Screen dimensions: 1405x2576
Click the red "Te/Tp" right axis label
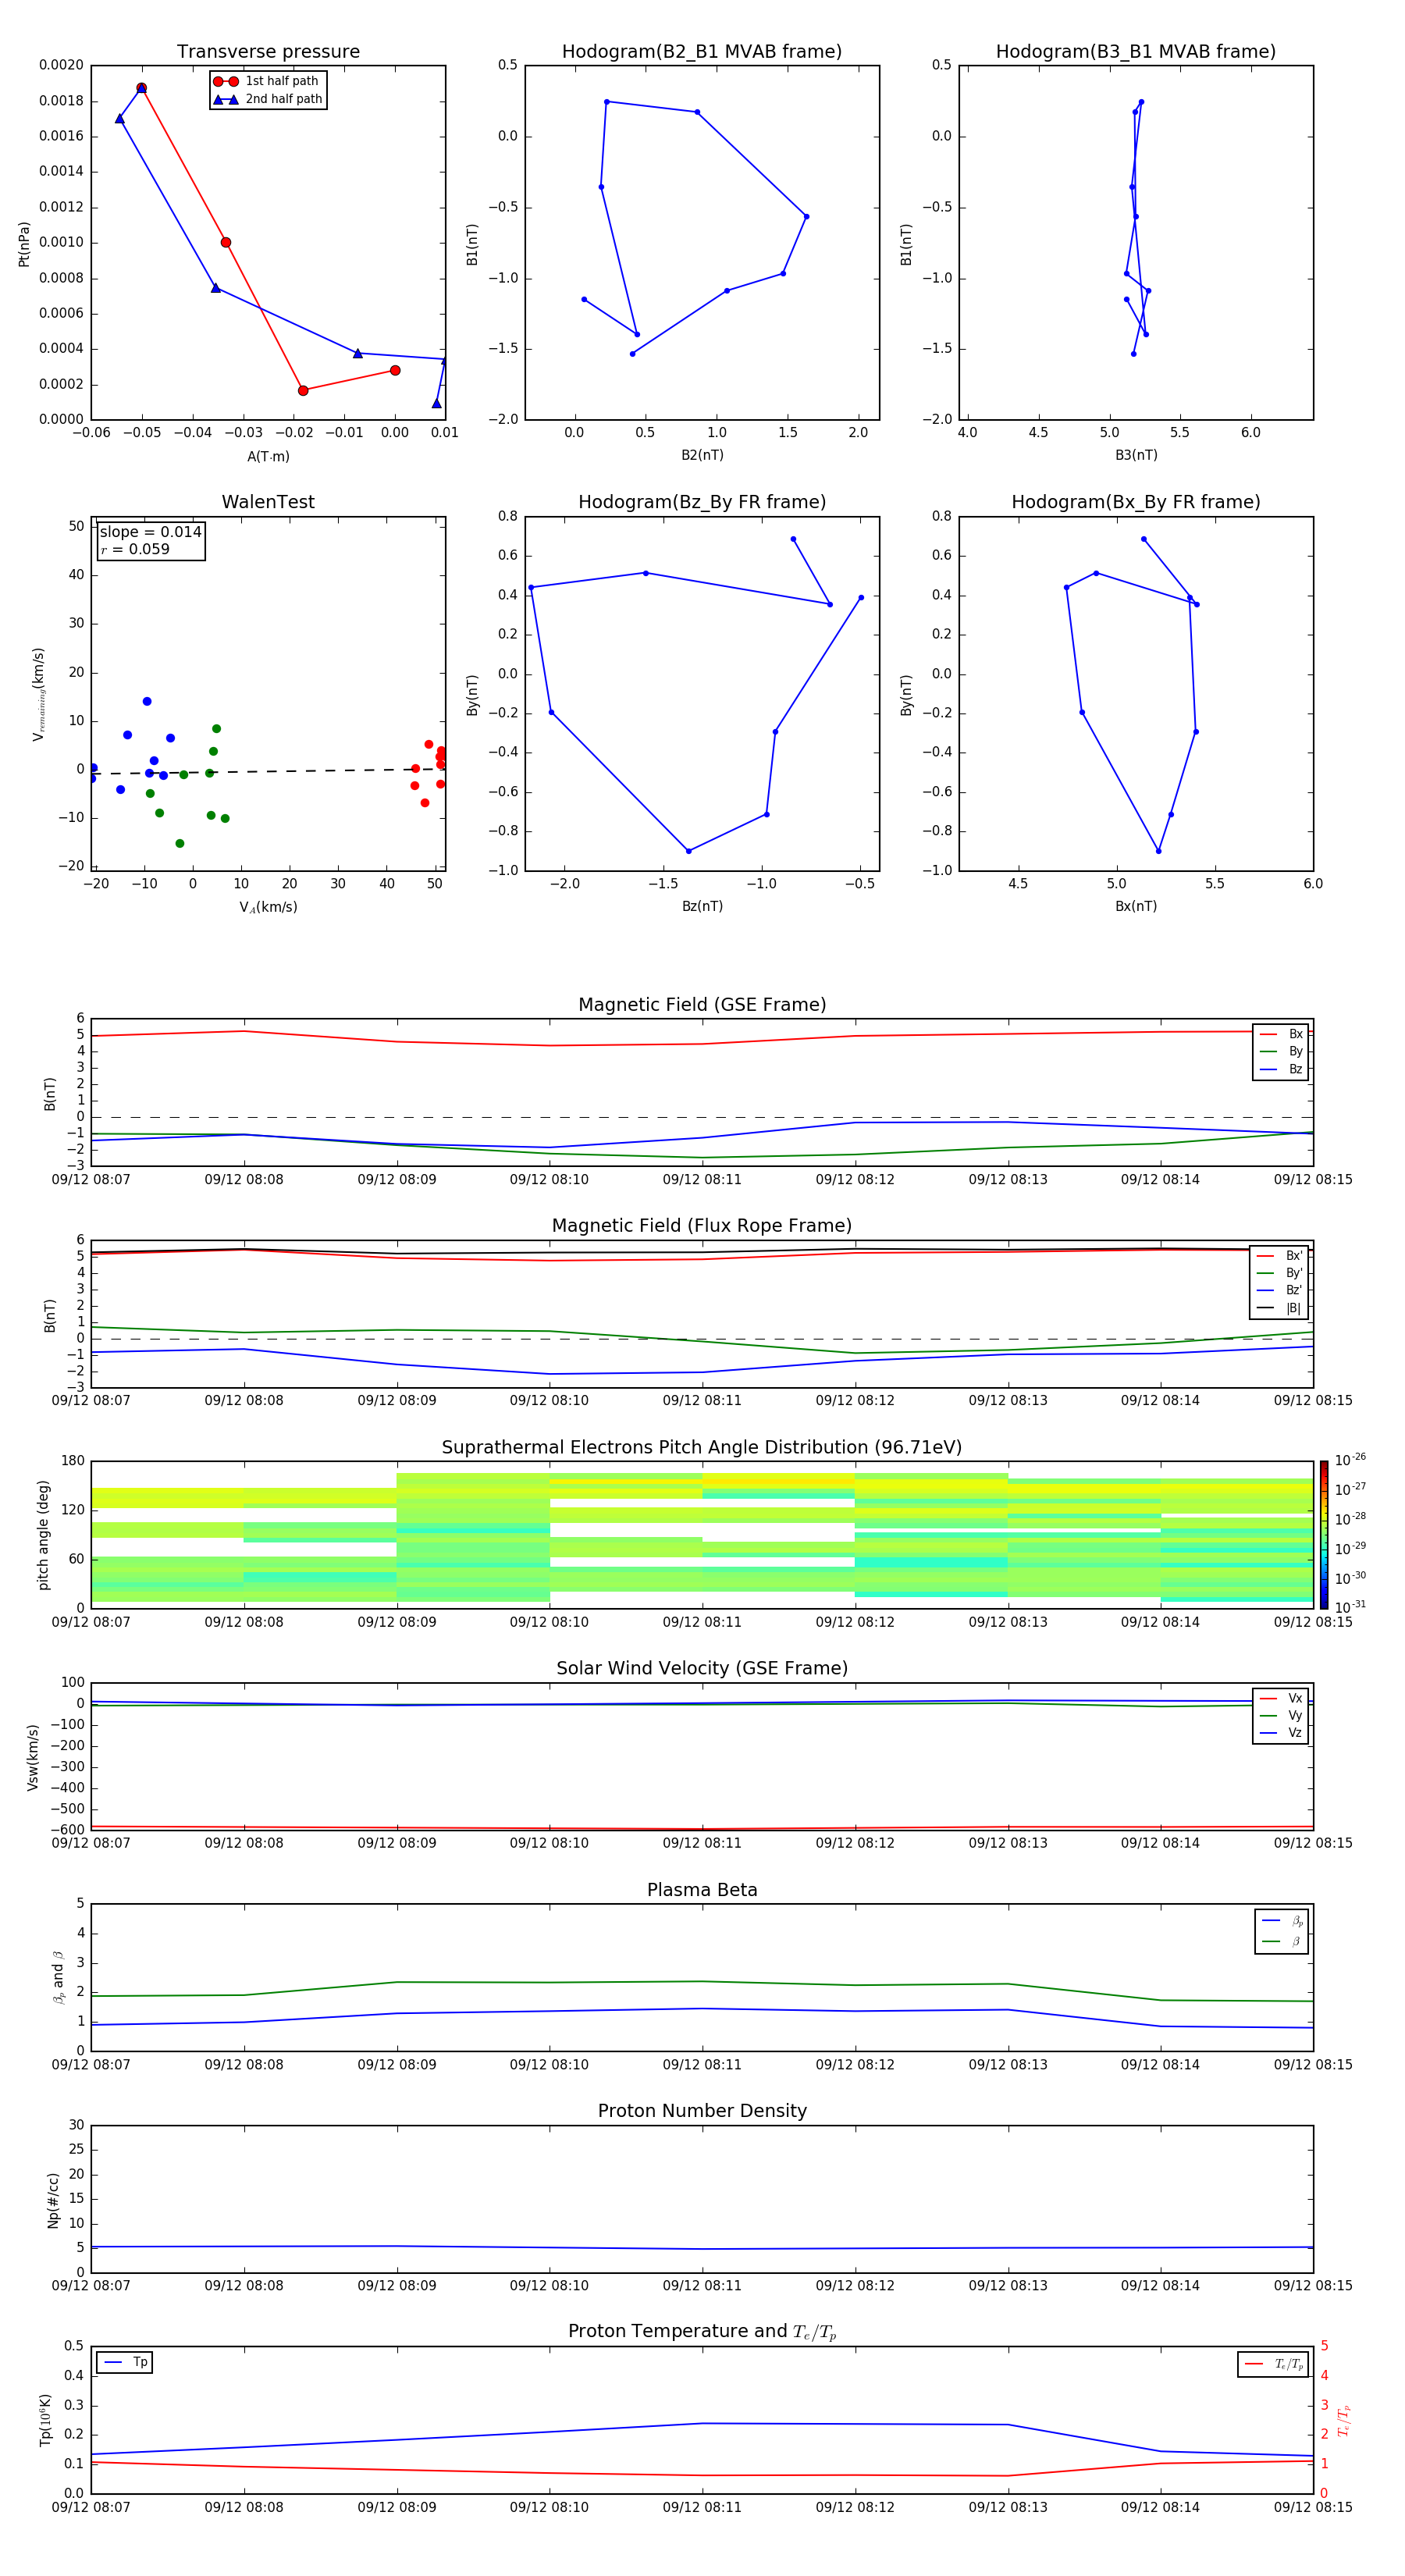coord(1343,2420)
